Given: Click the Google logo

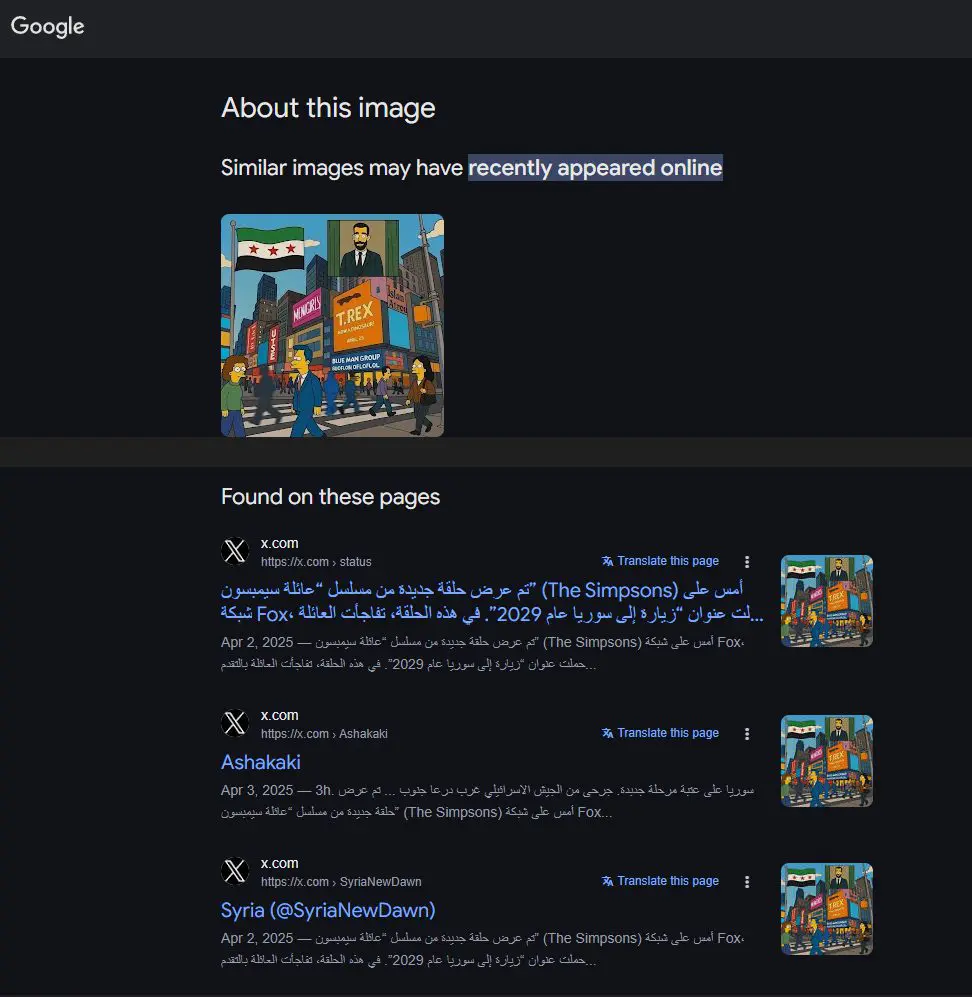Looking at the screenshot, I should point(48,27).
